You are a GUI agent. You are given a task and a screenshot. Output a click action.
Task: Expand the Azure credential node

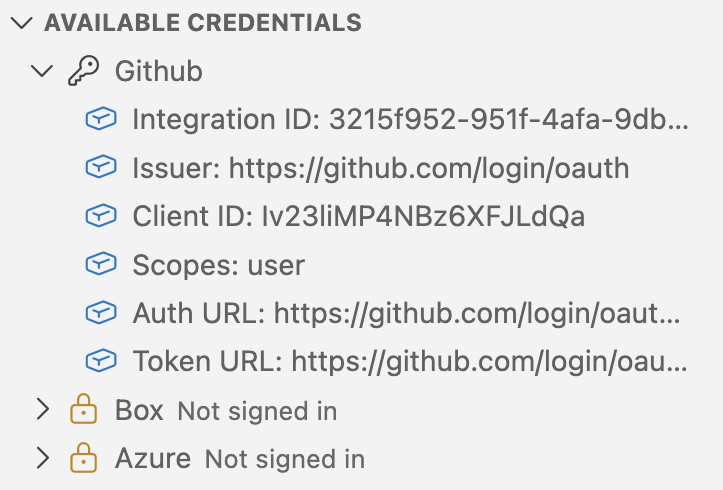coord(42,459)
